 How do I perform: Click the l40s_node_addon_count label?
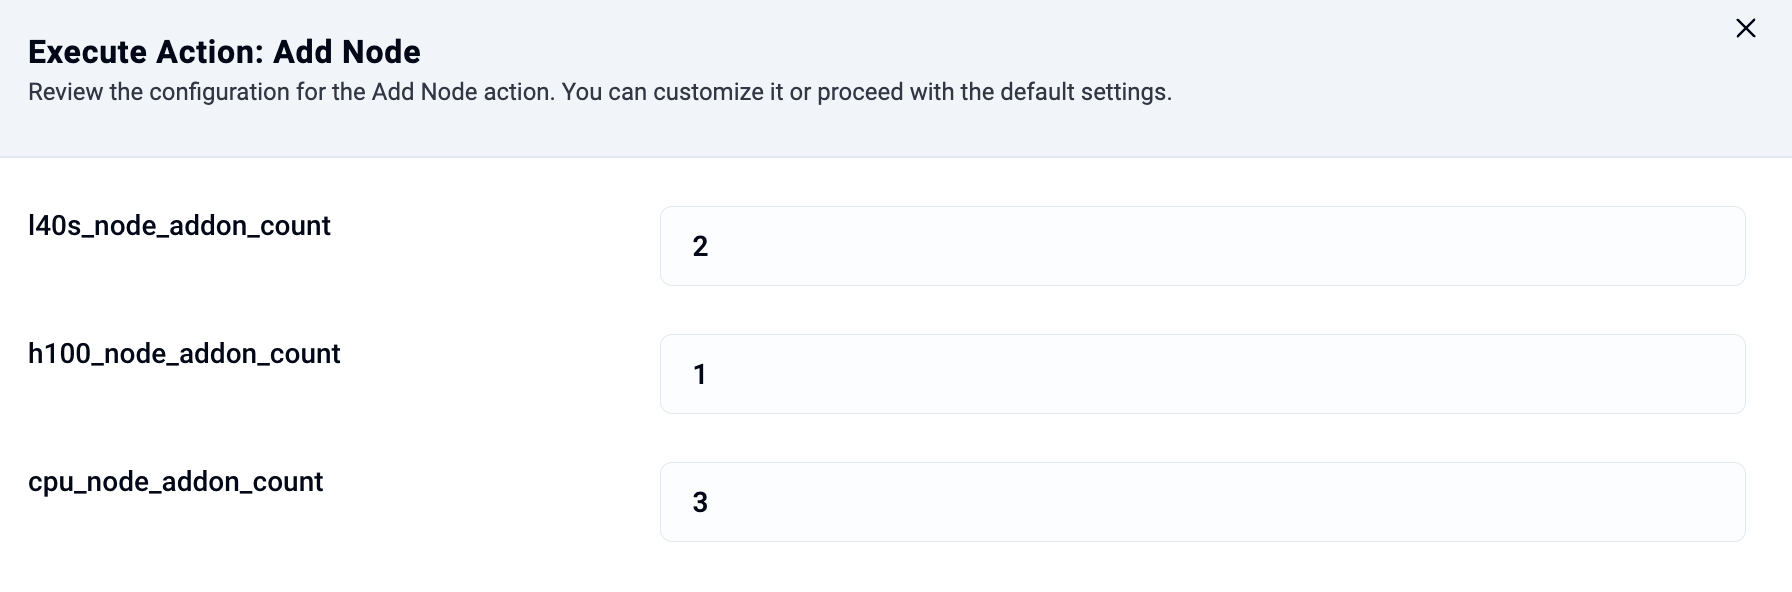coord(179,226)
